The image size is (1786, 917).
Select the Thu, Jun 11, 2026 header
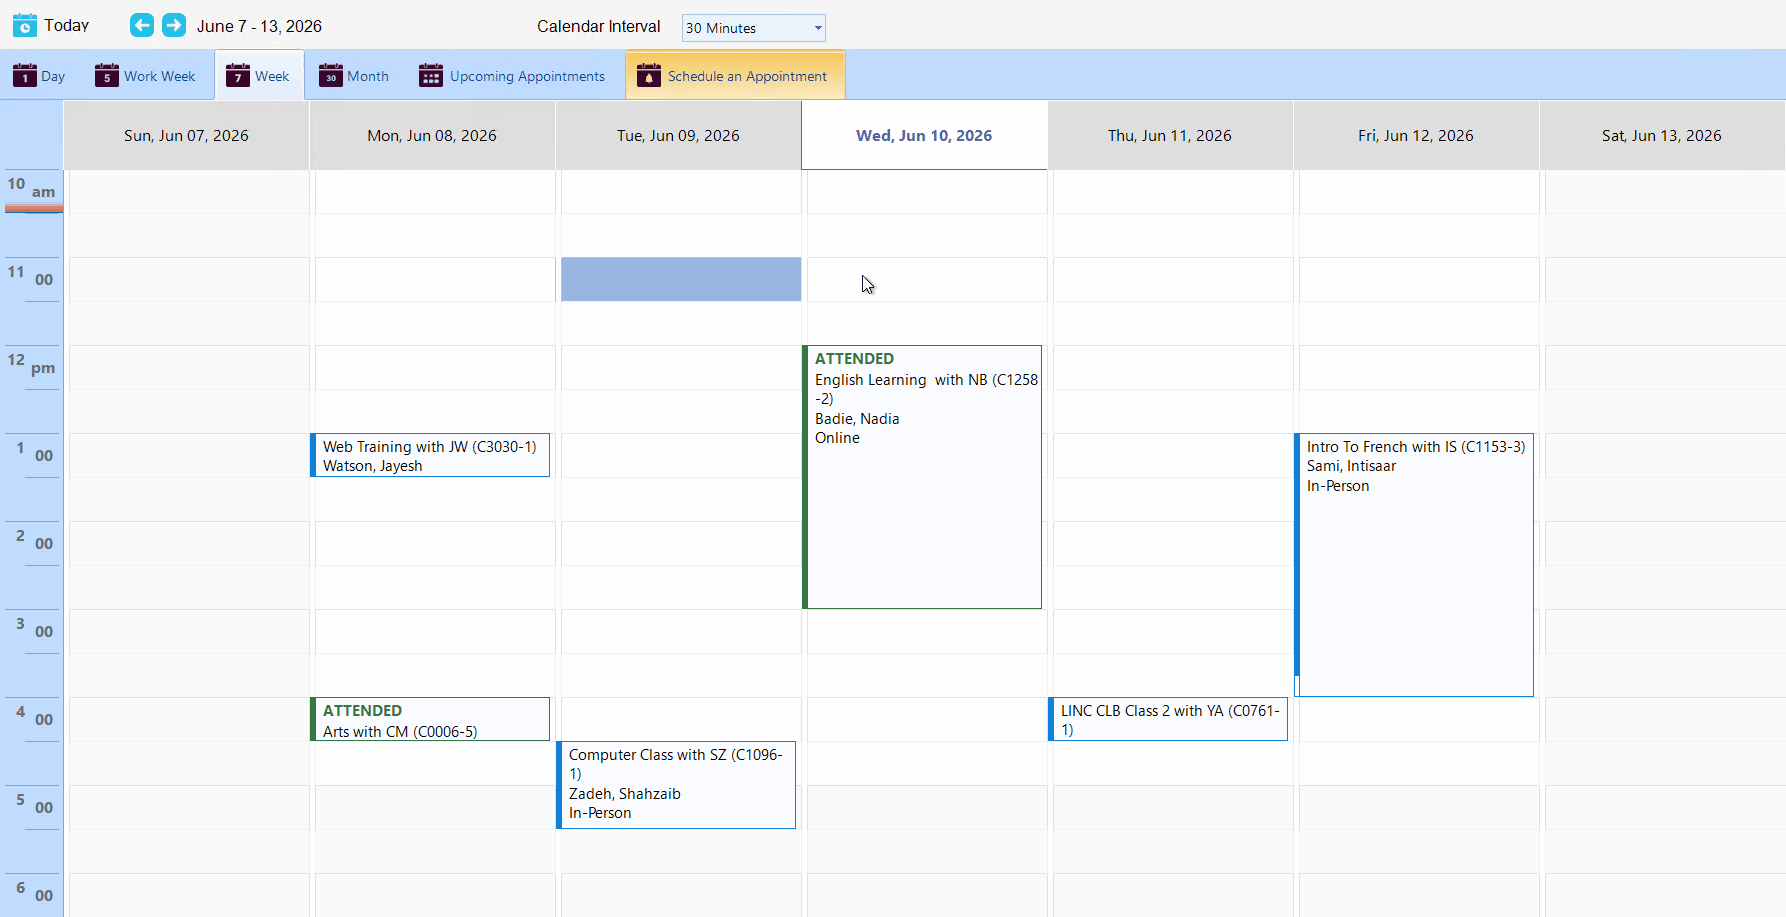point(1170,135)
